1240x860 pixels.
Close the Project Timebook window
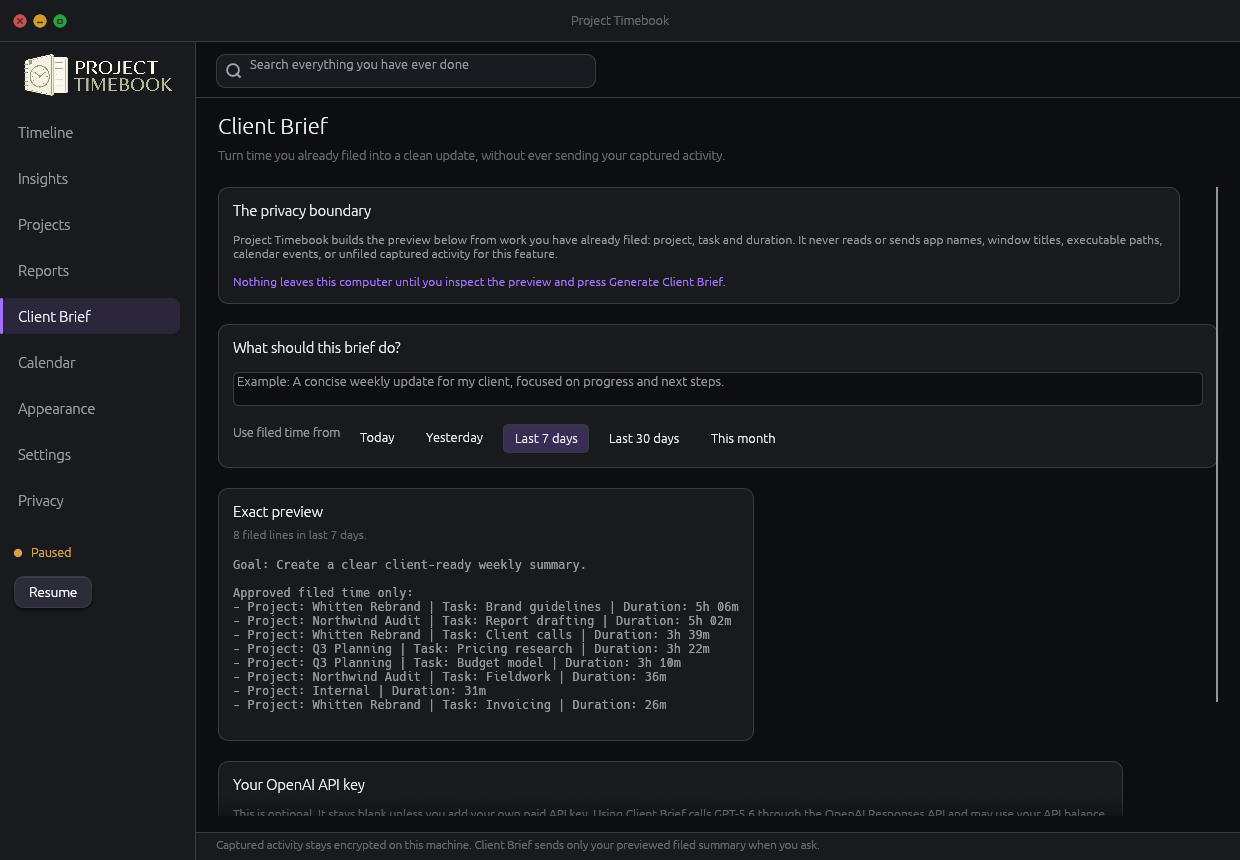(20, 21)
